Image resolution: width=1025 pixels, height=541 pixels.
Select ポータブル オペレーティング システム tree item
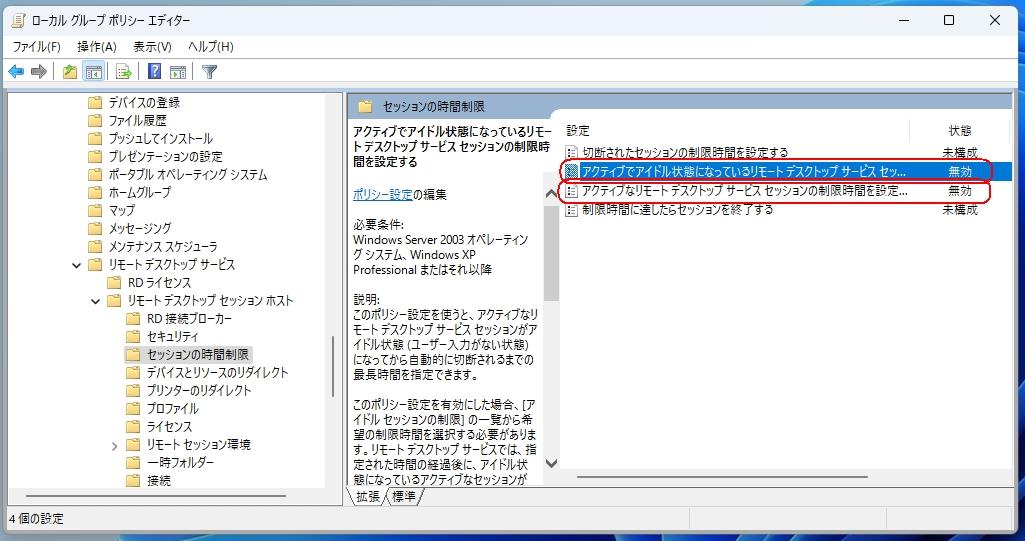tap(188, 174)
